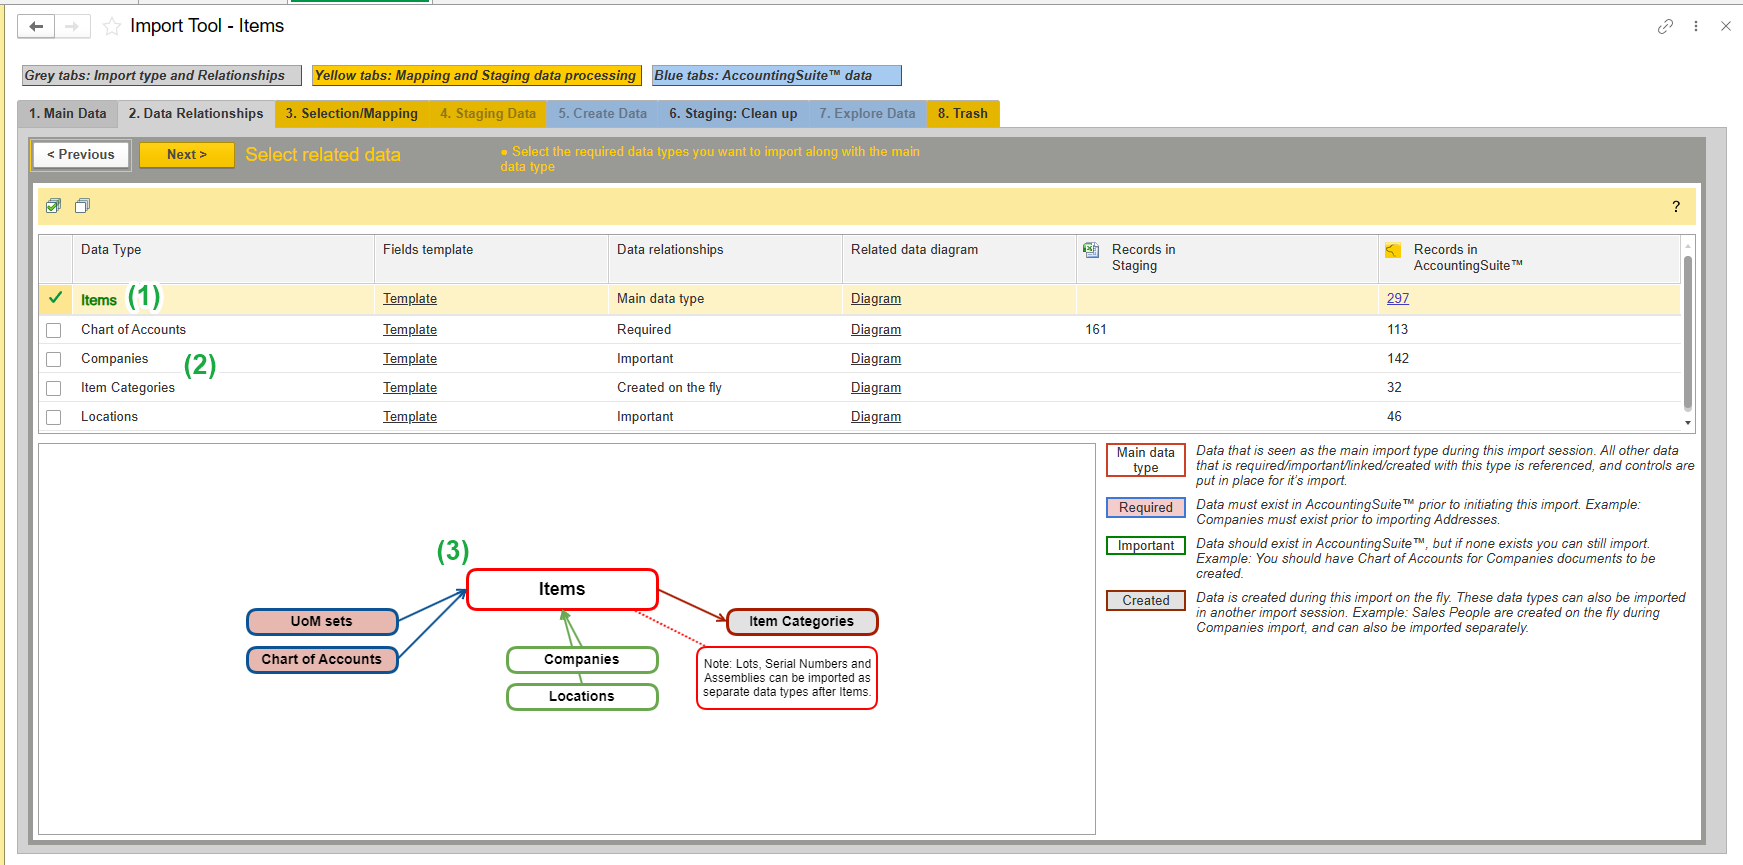Click the check all rows icon
This screenshot has width=1743, height=865.
point(54,206)
